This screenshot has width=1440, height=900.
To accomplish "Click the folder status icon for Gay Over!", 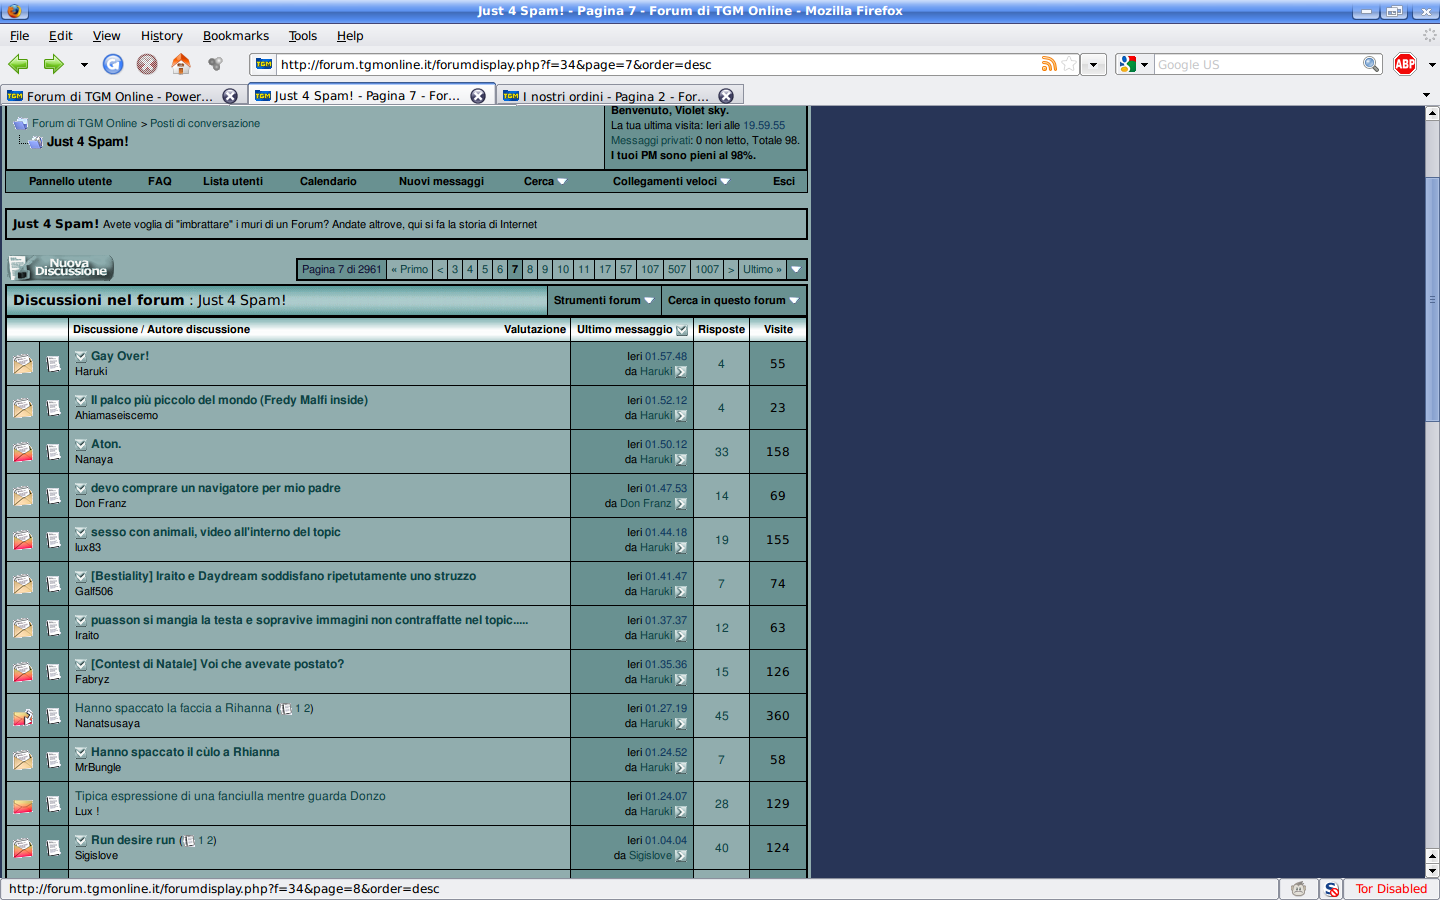I will 23,364.
